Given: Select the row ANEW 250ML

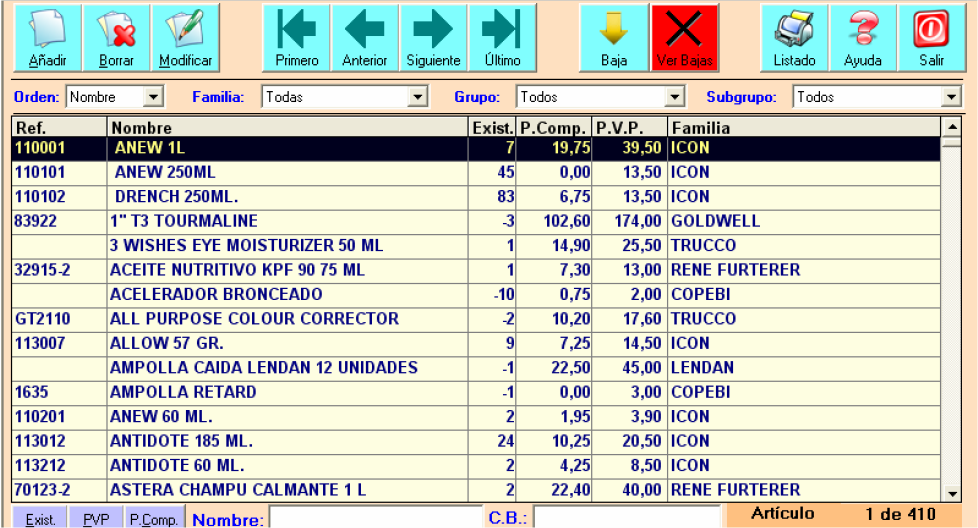Looking at the screenshot, I should point(476,173).
